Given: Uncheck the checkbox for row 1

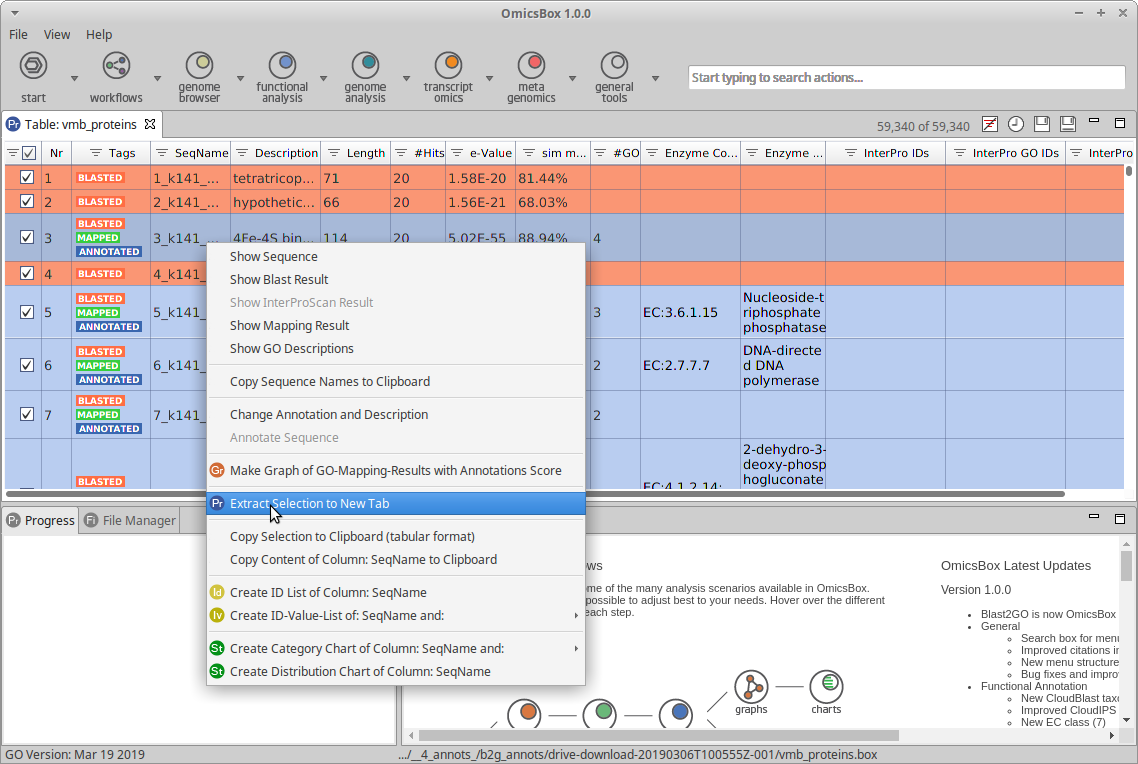Looking at the screenshot, I should [x=27, y=178].
